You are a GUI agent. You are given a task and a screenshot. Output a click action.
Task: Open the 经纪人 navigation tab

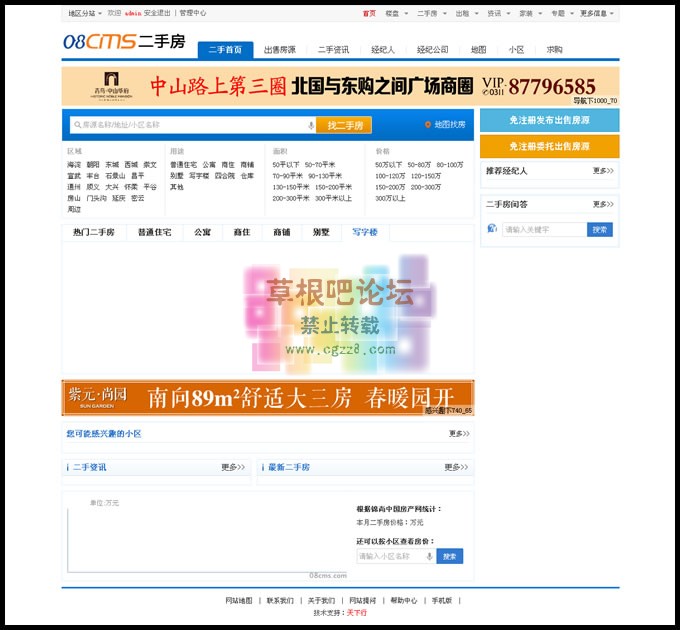click(x=383, y=50)
